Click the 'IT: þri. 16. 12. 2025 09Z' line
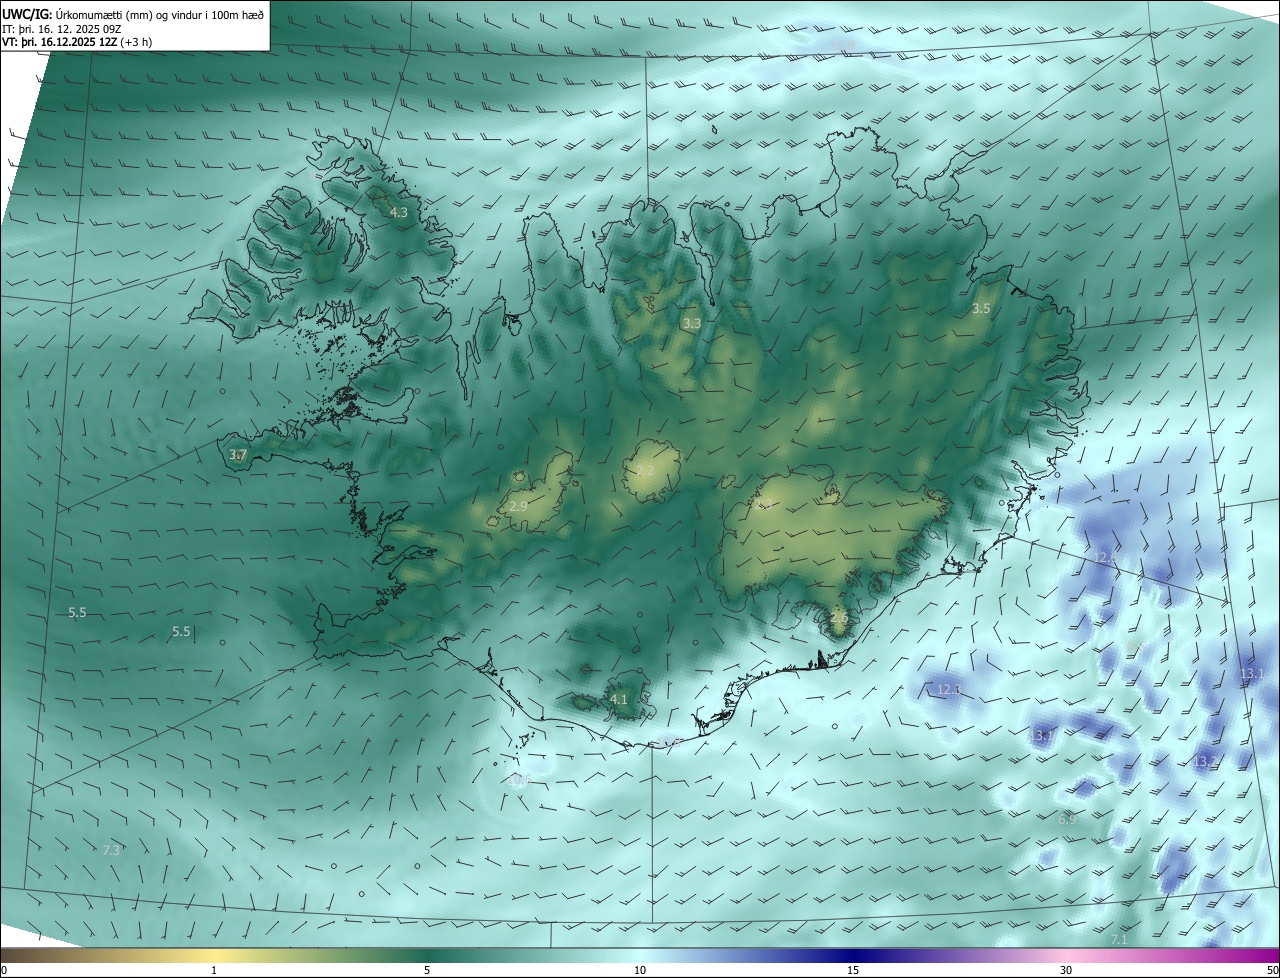The image size is (1280, 978). pyautogui.click(x=62, y=29)
